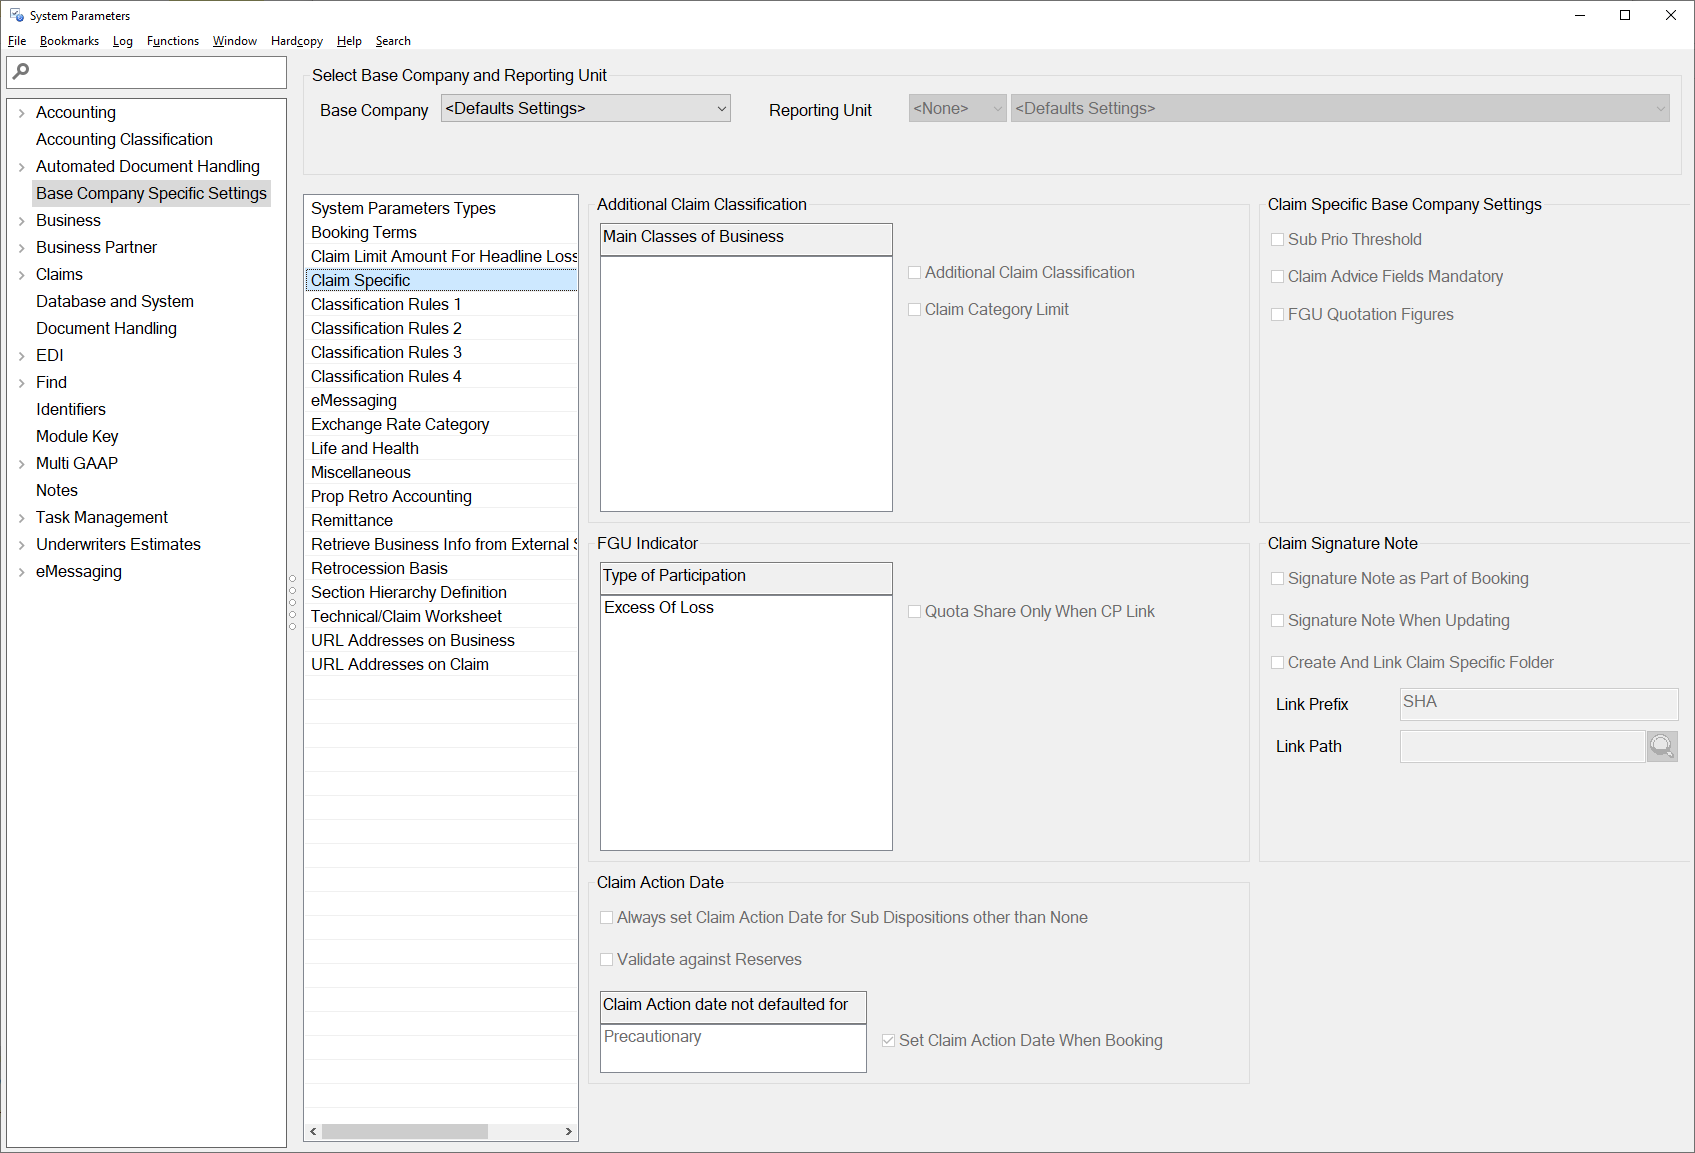
Task: Click the Link Path browse magnifier icon
Action: coord(1661,746)
